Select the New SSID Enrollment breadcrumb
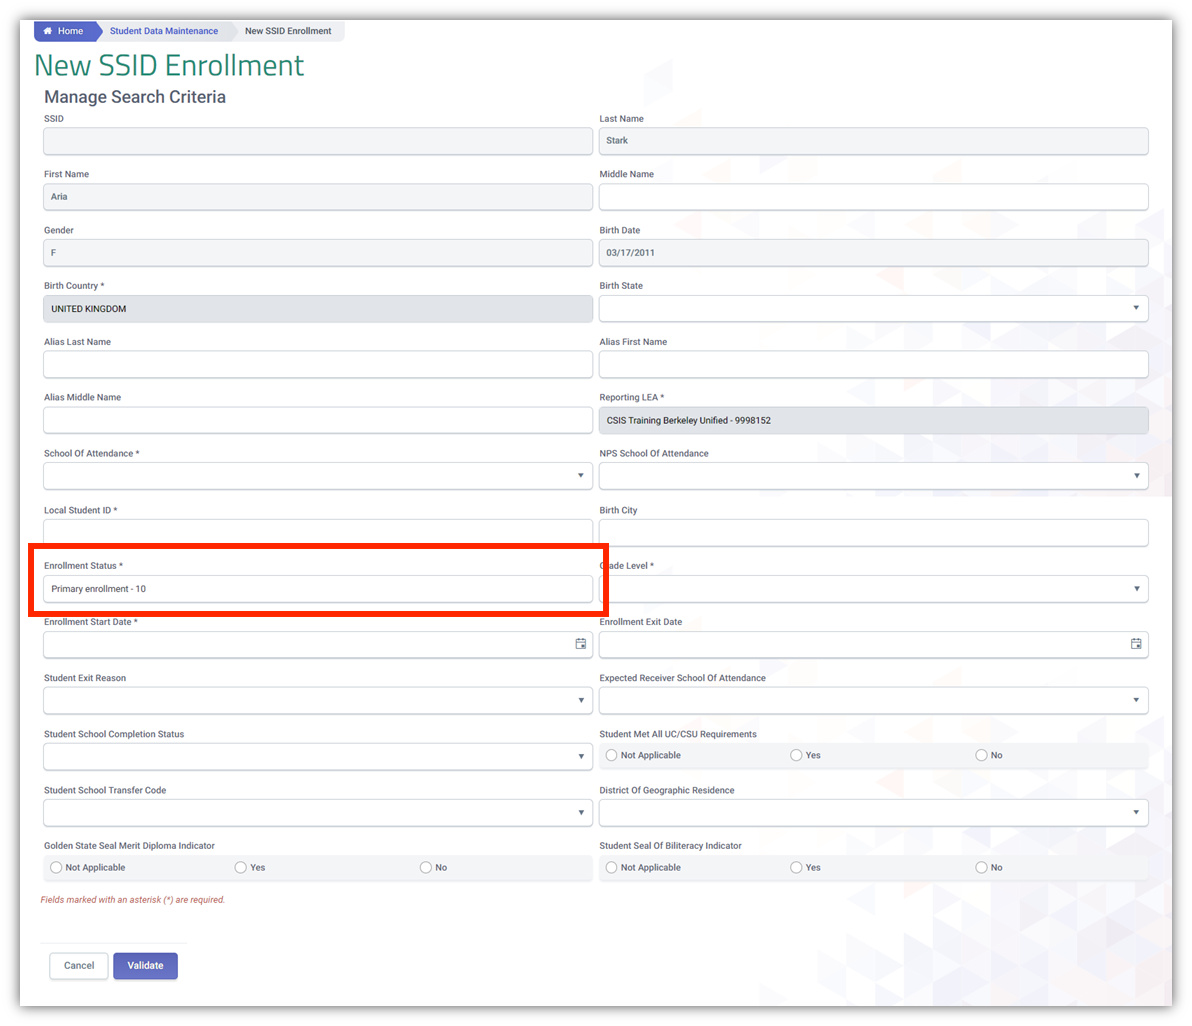Image resolution: width=1192 pixels, height=1026 pixels. pyautogui.click(x=288, y=31)
